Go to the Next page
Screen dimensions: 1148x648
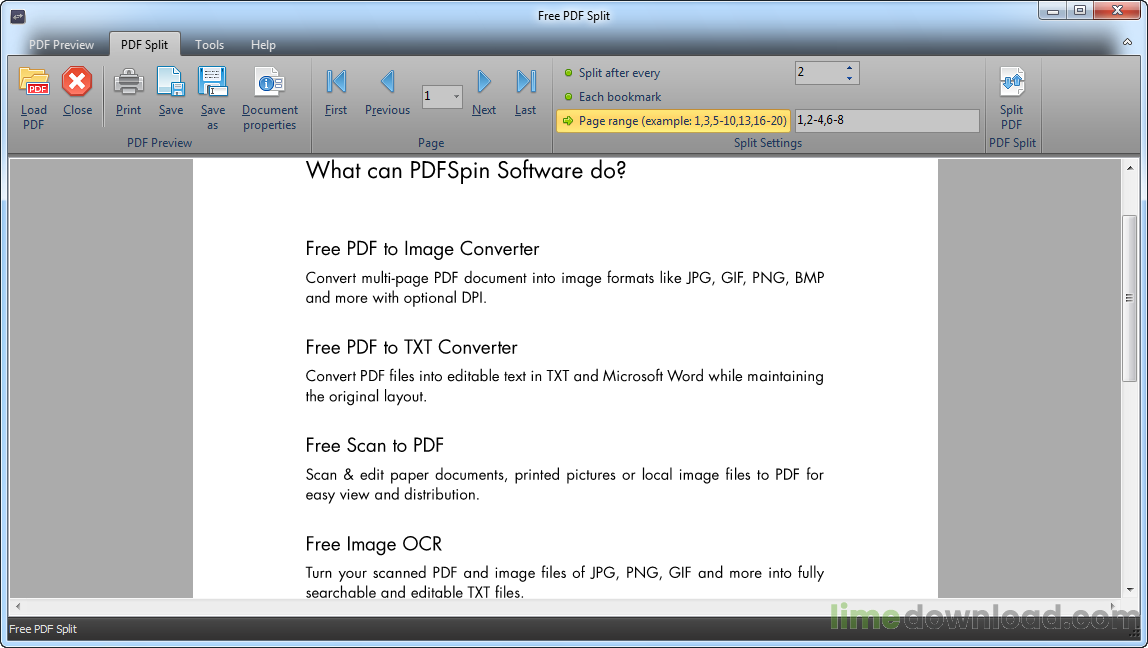tap(484, 83)
